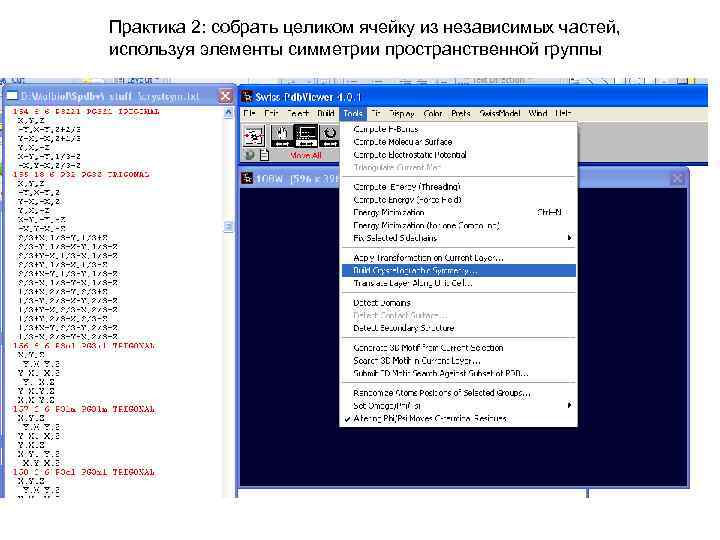
Task: Choose Search 3D Motif in Current Layer
Action: tap(459, 360)
